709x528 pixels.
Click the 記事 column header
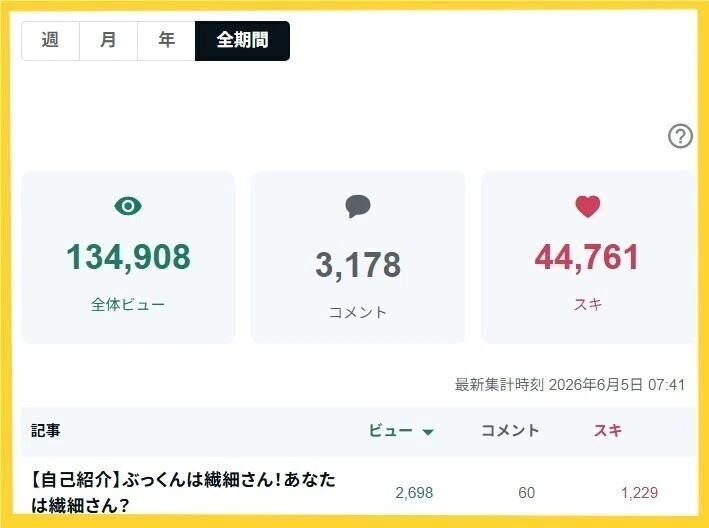46,430
